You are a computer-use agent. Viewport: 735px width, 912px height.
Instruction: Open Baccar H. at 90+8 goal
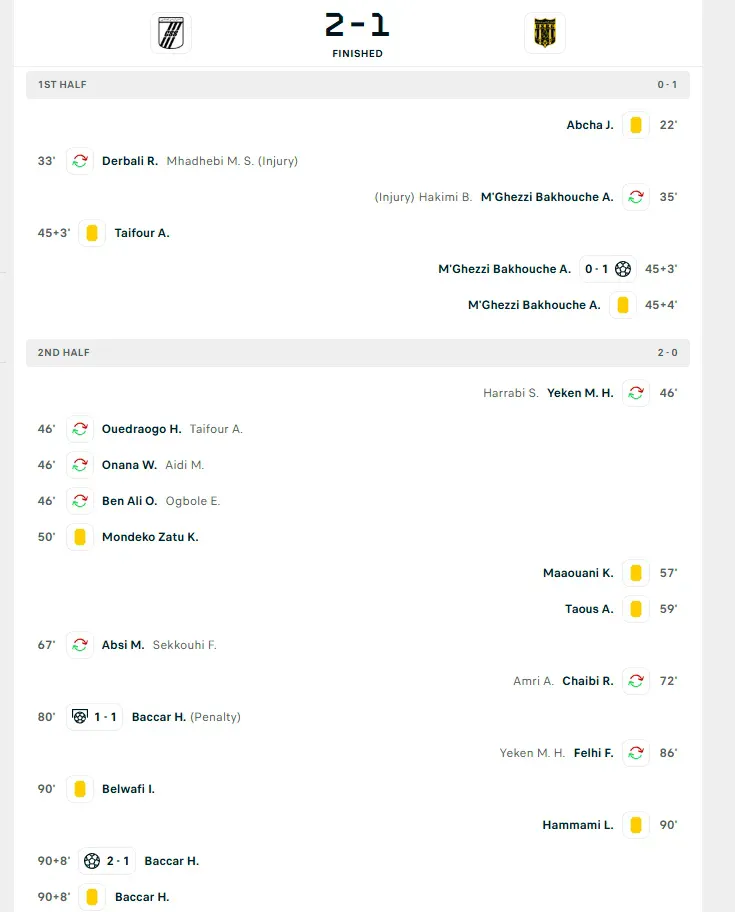click(172, 861)
